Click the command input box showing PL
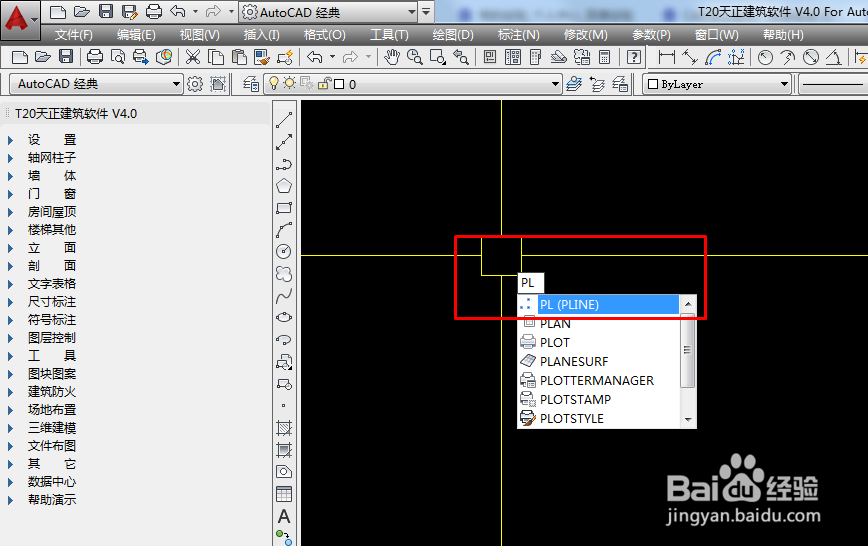Screen dimensions: 868x546 [x=530, y=283]
